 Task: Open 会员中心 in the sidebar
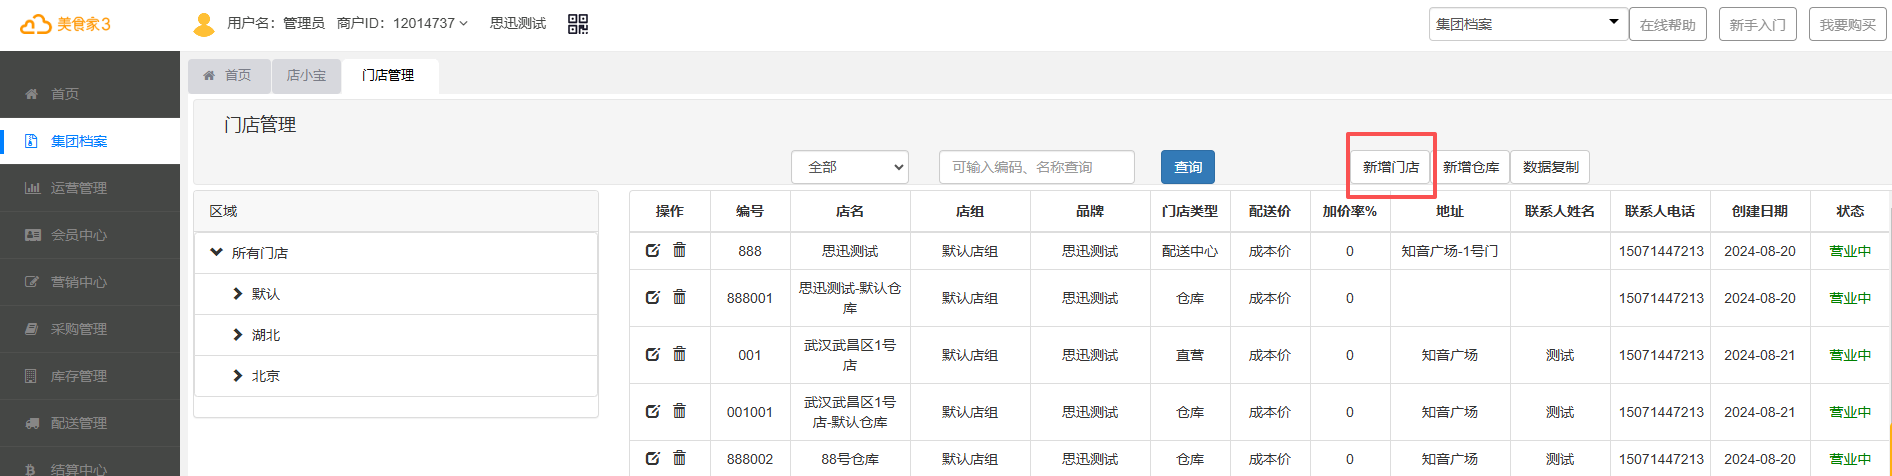point(78,235)
